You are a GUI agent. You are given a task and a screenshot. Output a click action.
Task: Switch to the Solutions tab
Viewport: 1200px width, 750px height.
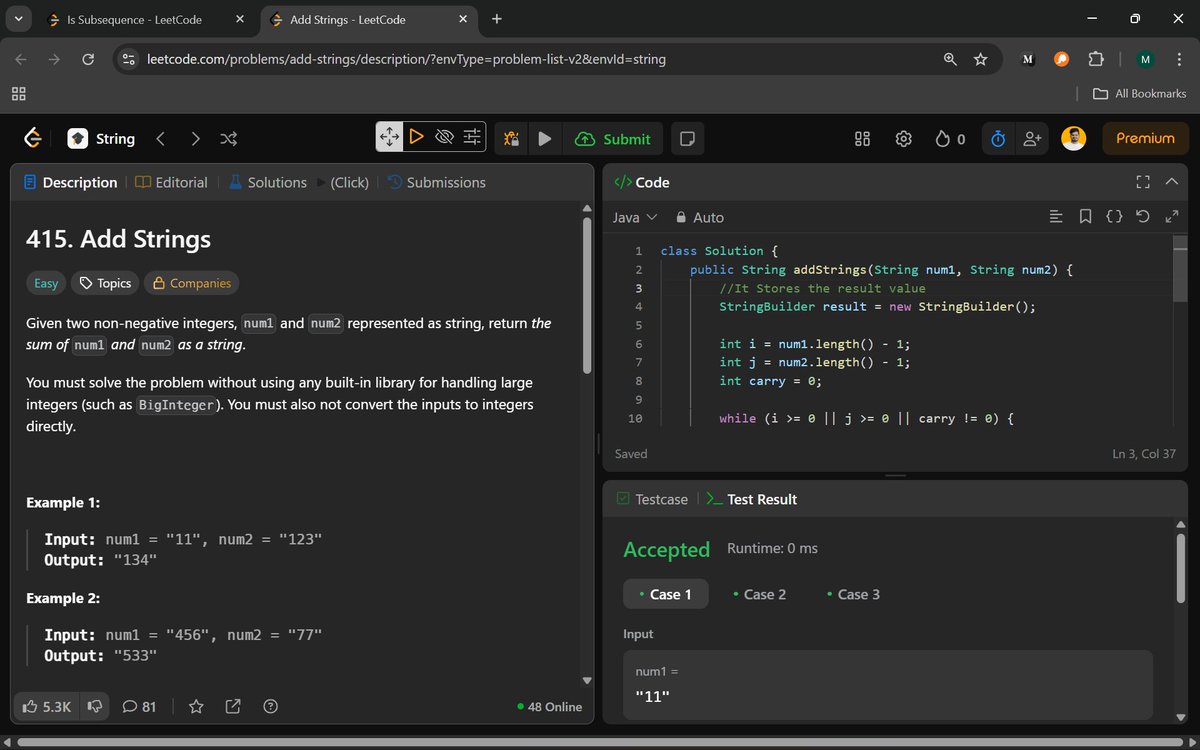[267, 182]
